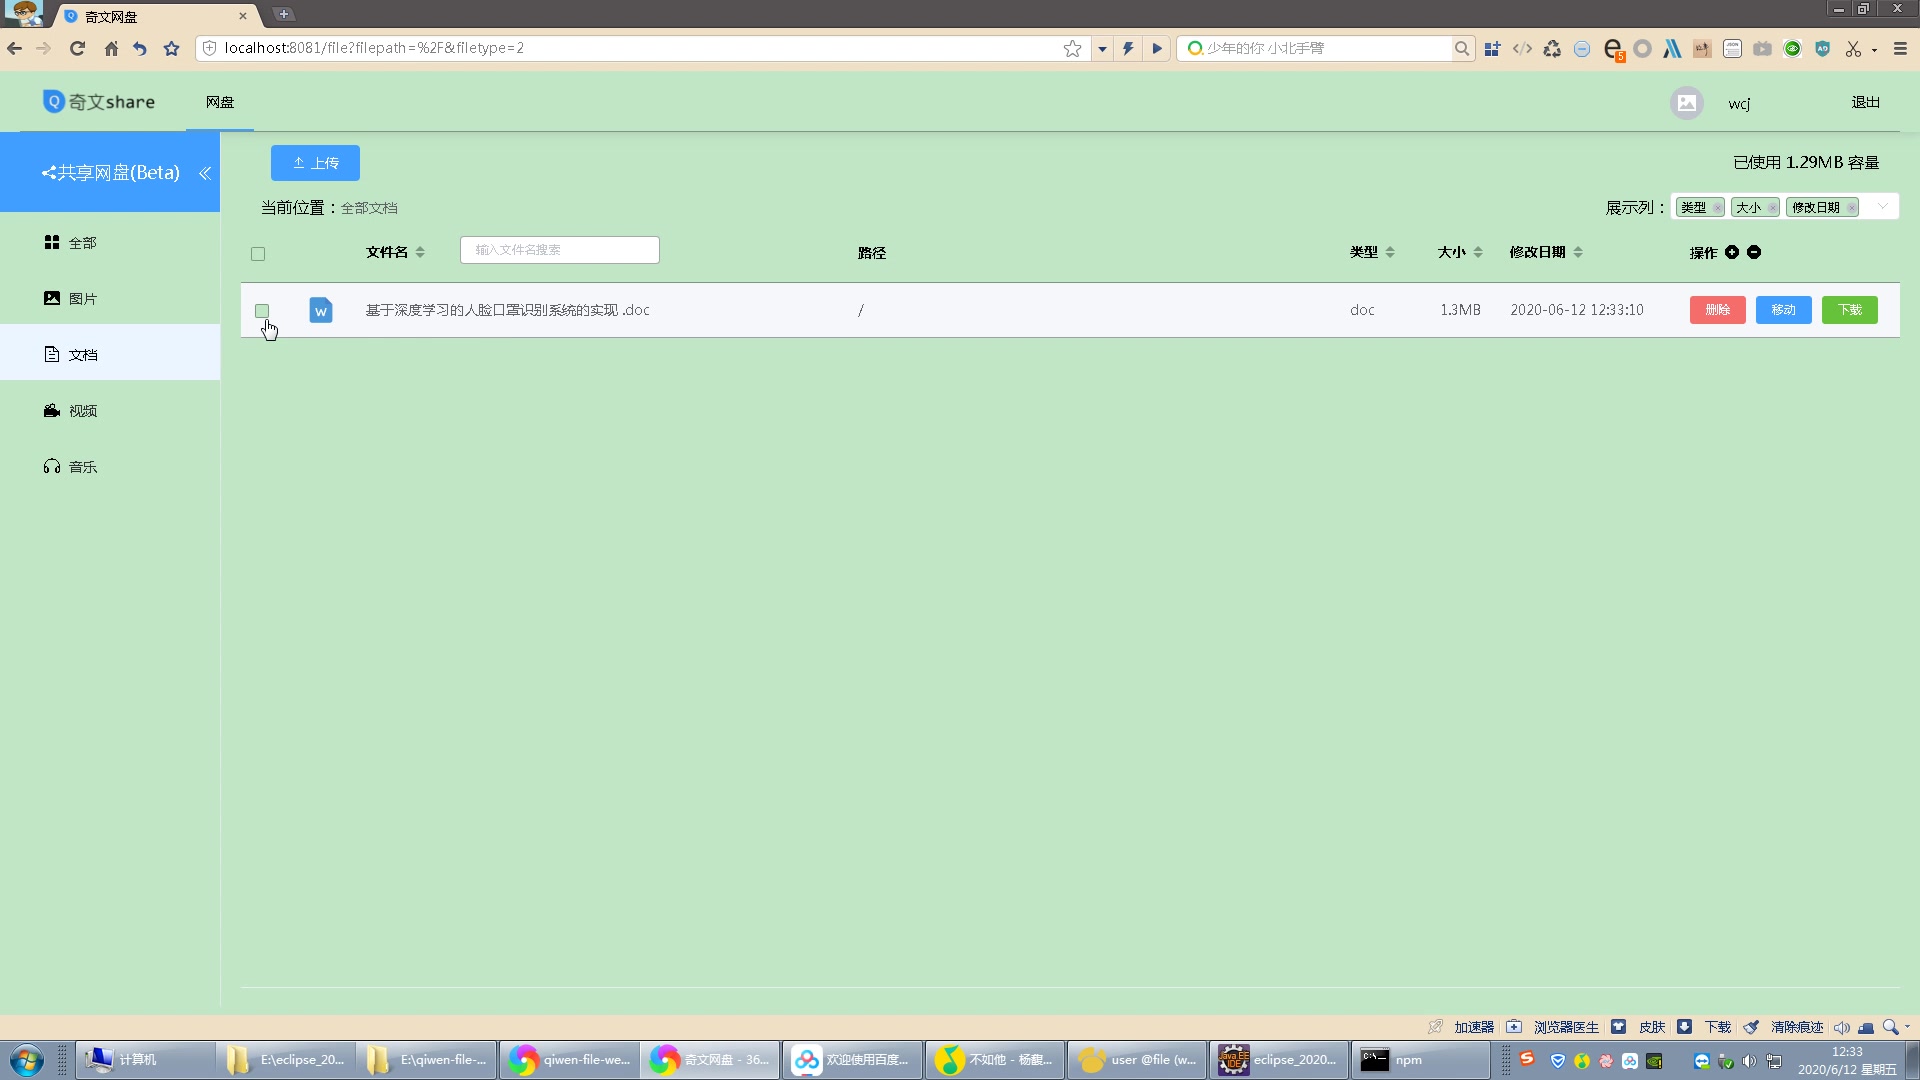1920x1080 pixels.
Task: Click the browser home icon
Action: 111,48
